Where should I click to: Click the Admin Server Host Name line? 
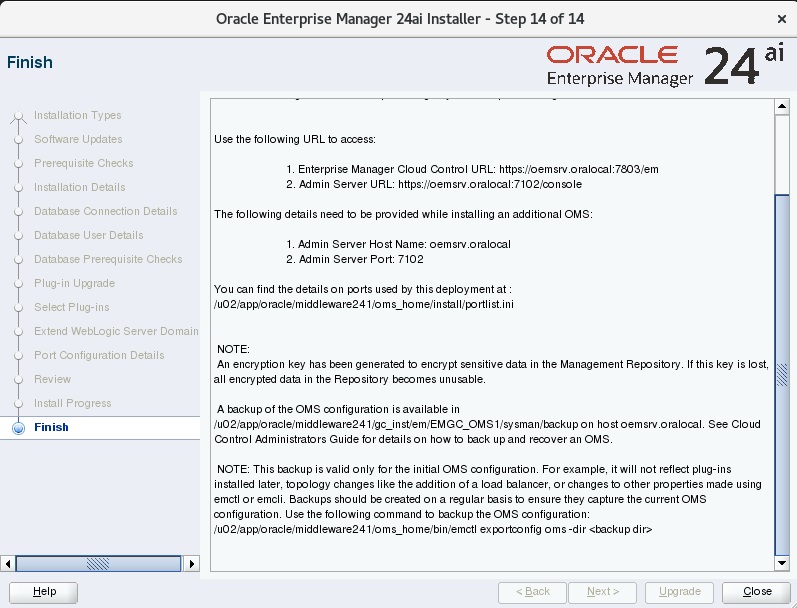coord(398,244)
